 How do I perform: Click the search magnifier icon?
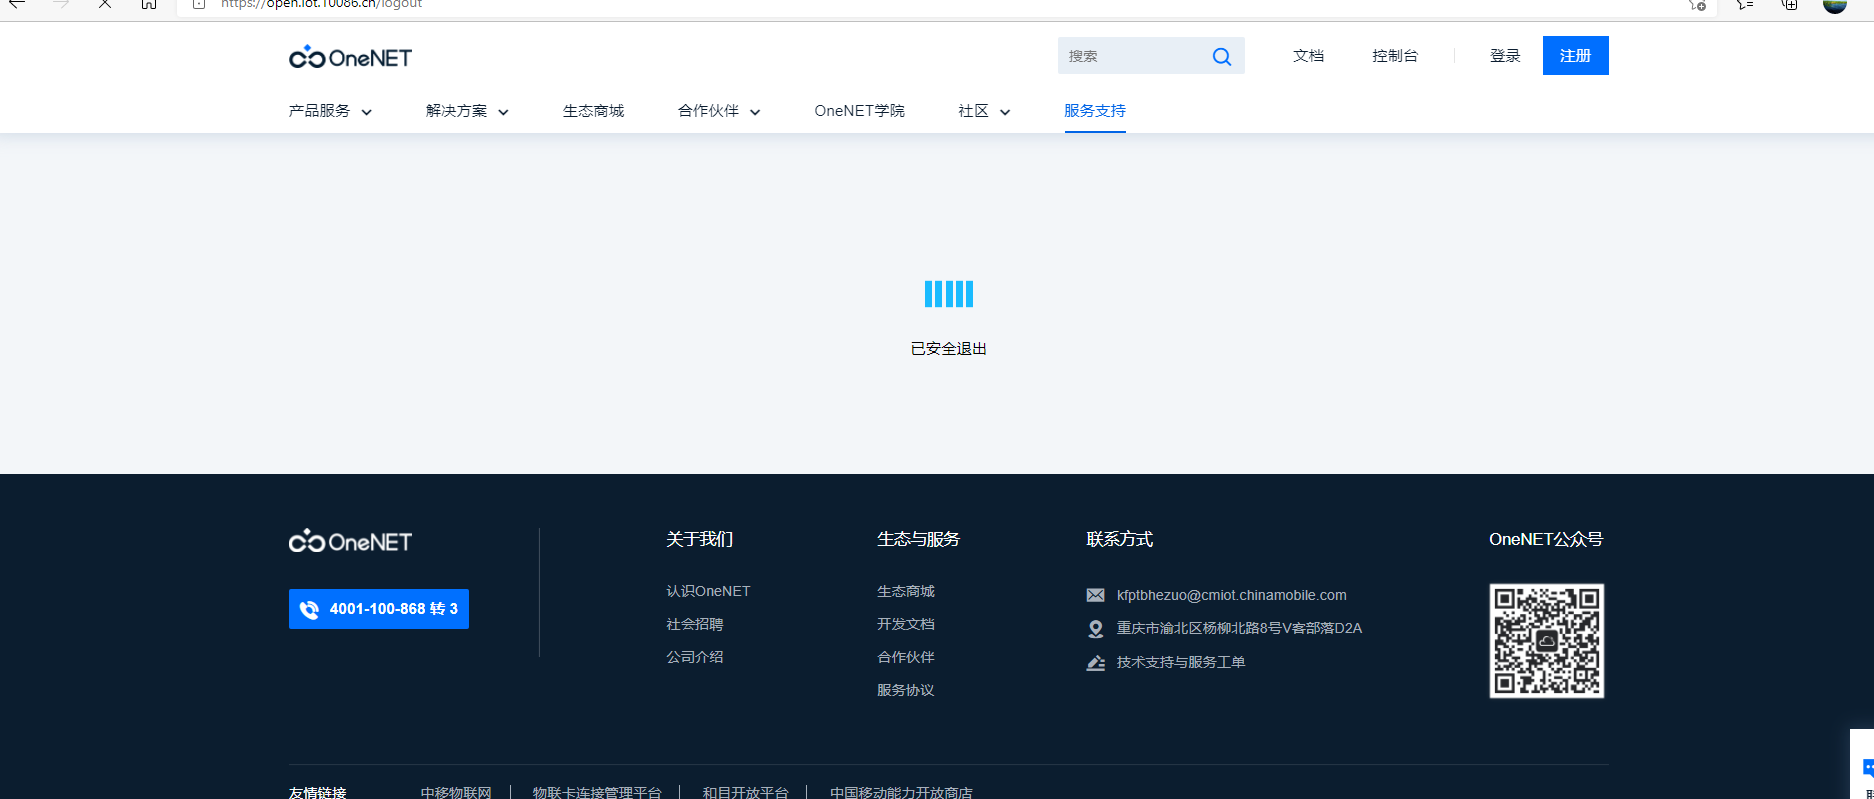pos(1222,56)
